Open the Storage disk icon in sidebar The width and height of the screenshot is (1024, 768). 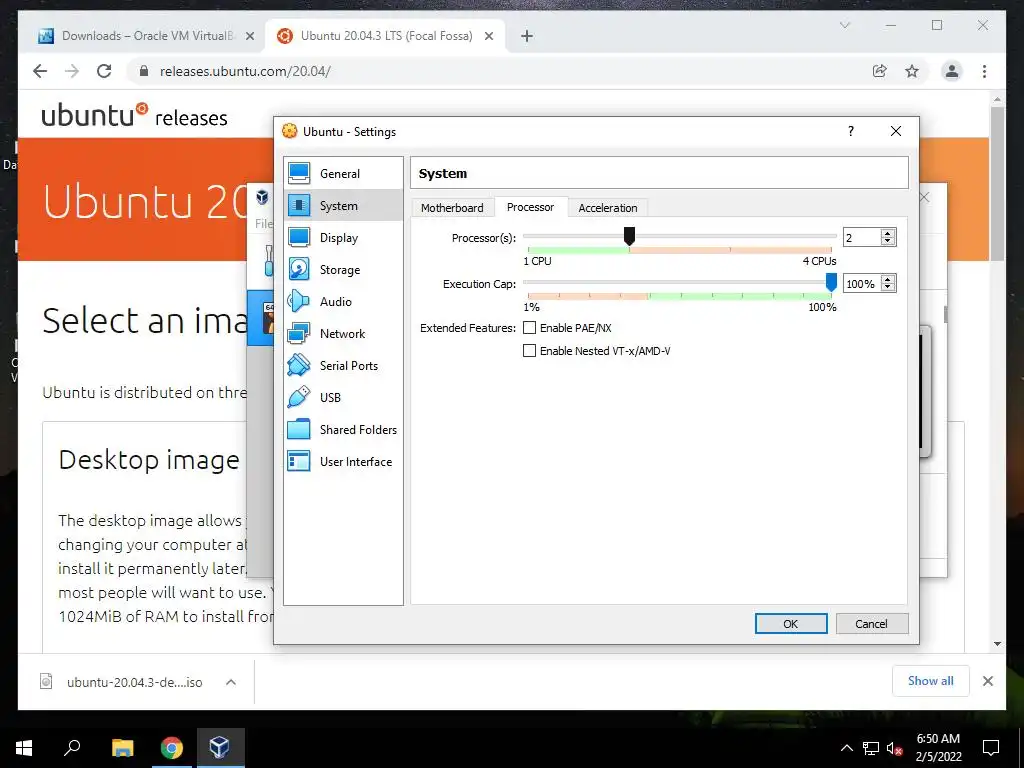[299, 269]
